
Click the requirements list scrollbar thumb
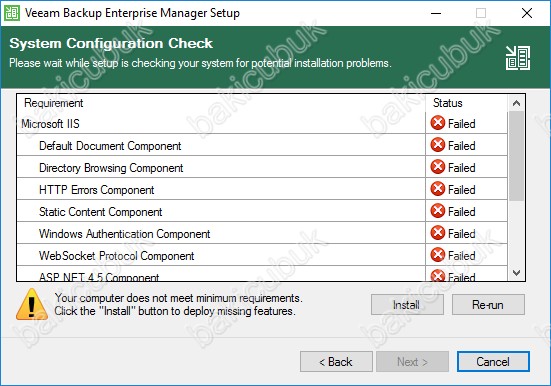[x=516, y=156]
